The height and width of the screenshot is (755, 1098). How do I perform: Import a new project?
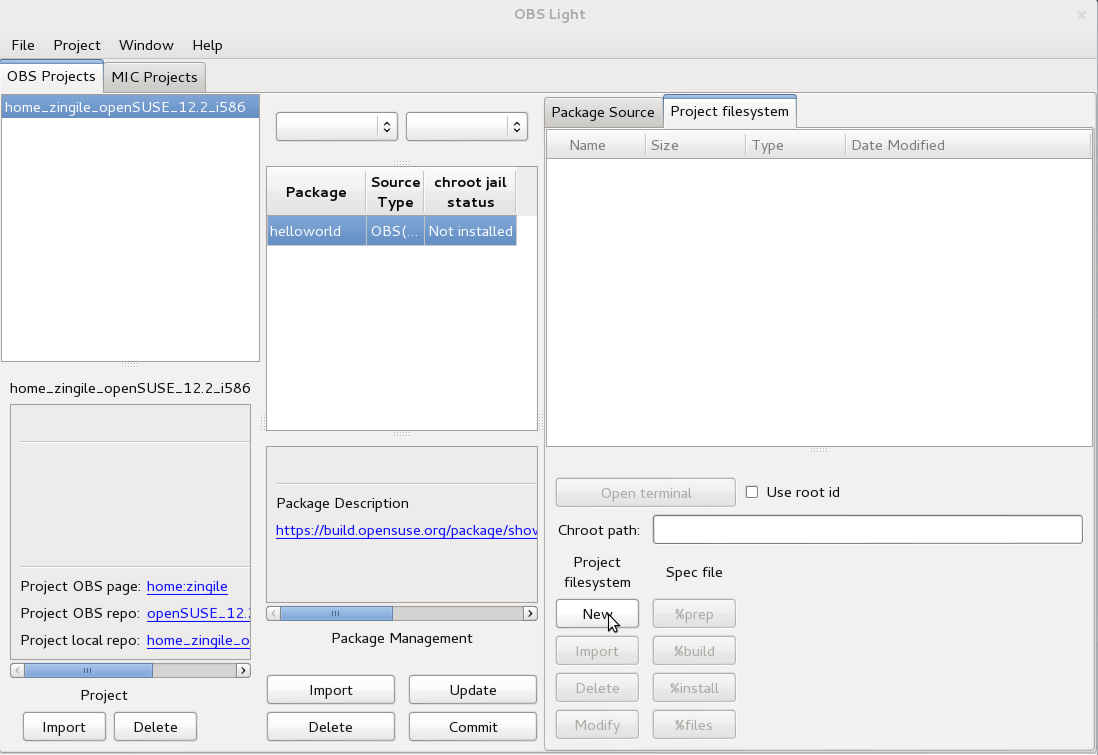click(x=64, y=726)
